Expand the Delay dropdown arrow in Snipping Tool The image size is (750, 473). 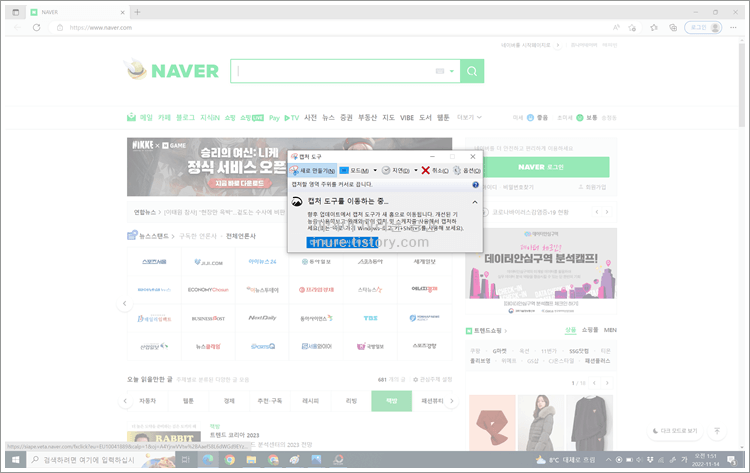pos(416,170)
